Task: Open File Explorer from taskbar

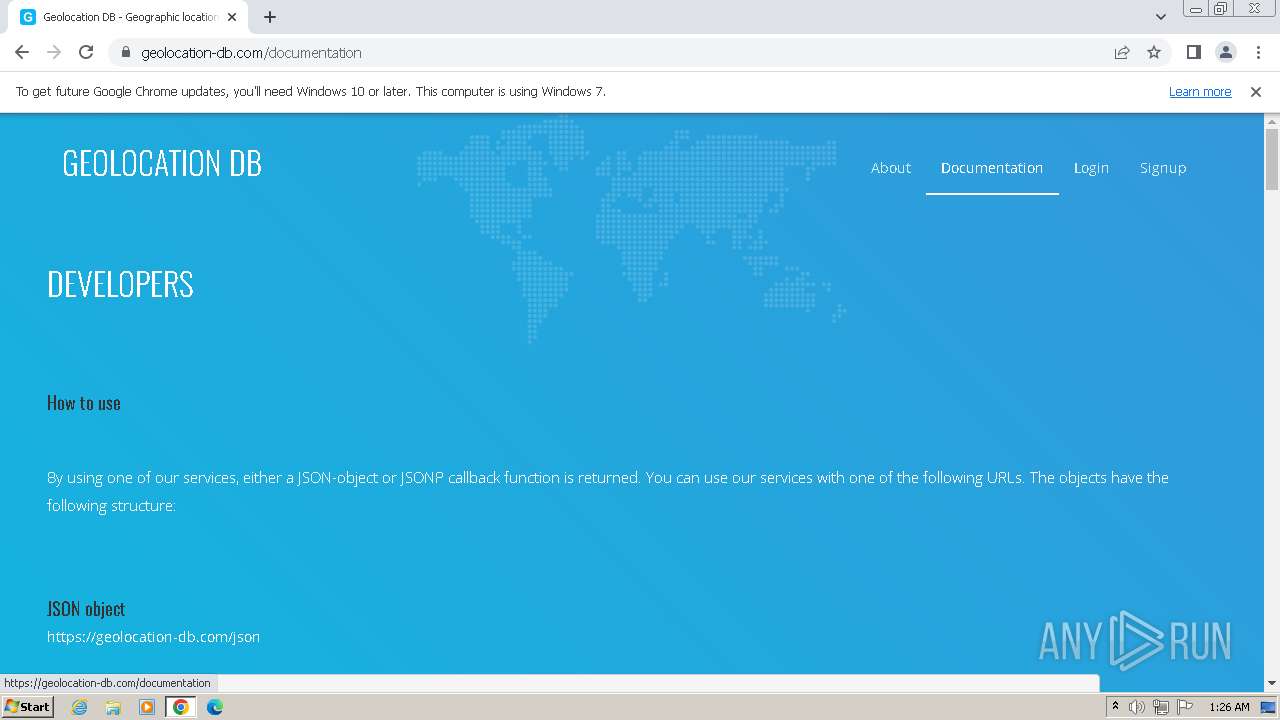Action: pos(113,707)
